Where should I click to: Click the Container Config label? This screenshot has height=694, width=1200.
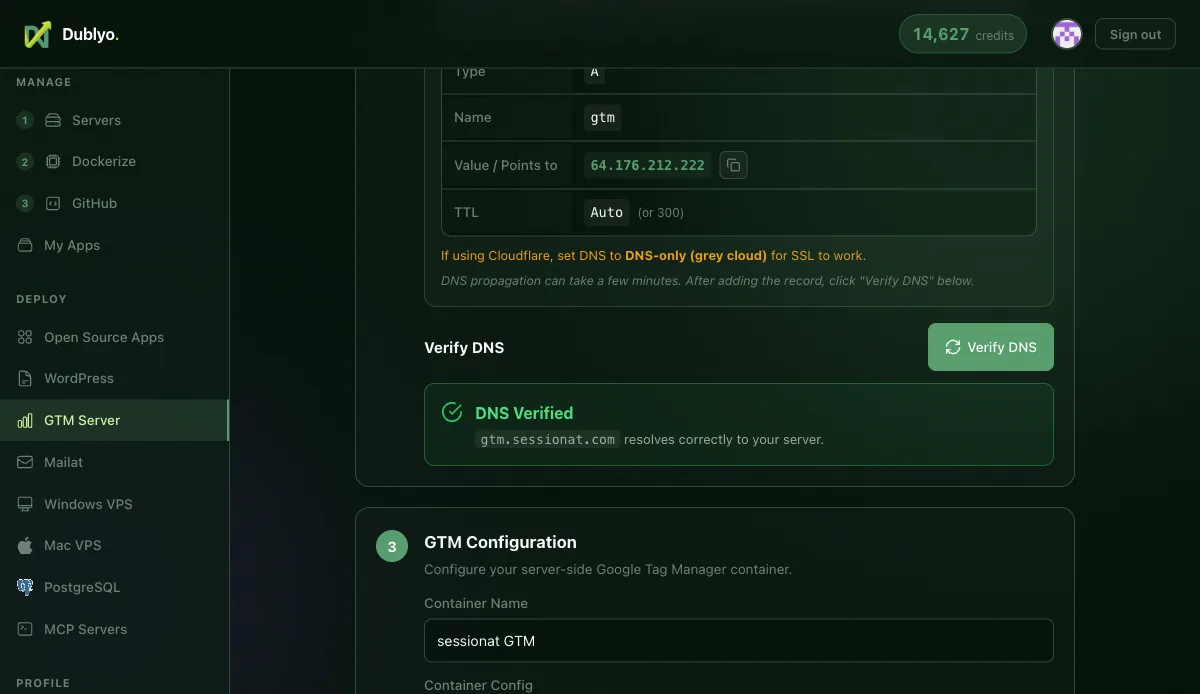coord(478,685)
